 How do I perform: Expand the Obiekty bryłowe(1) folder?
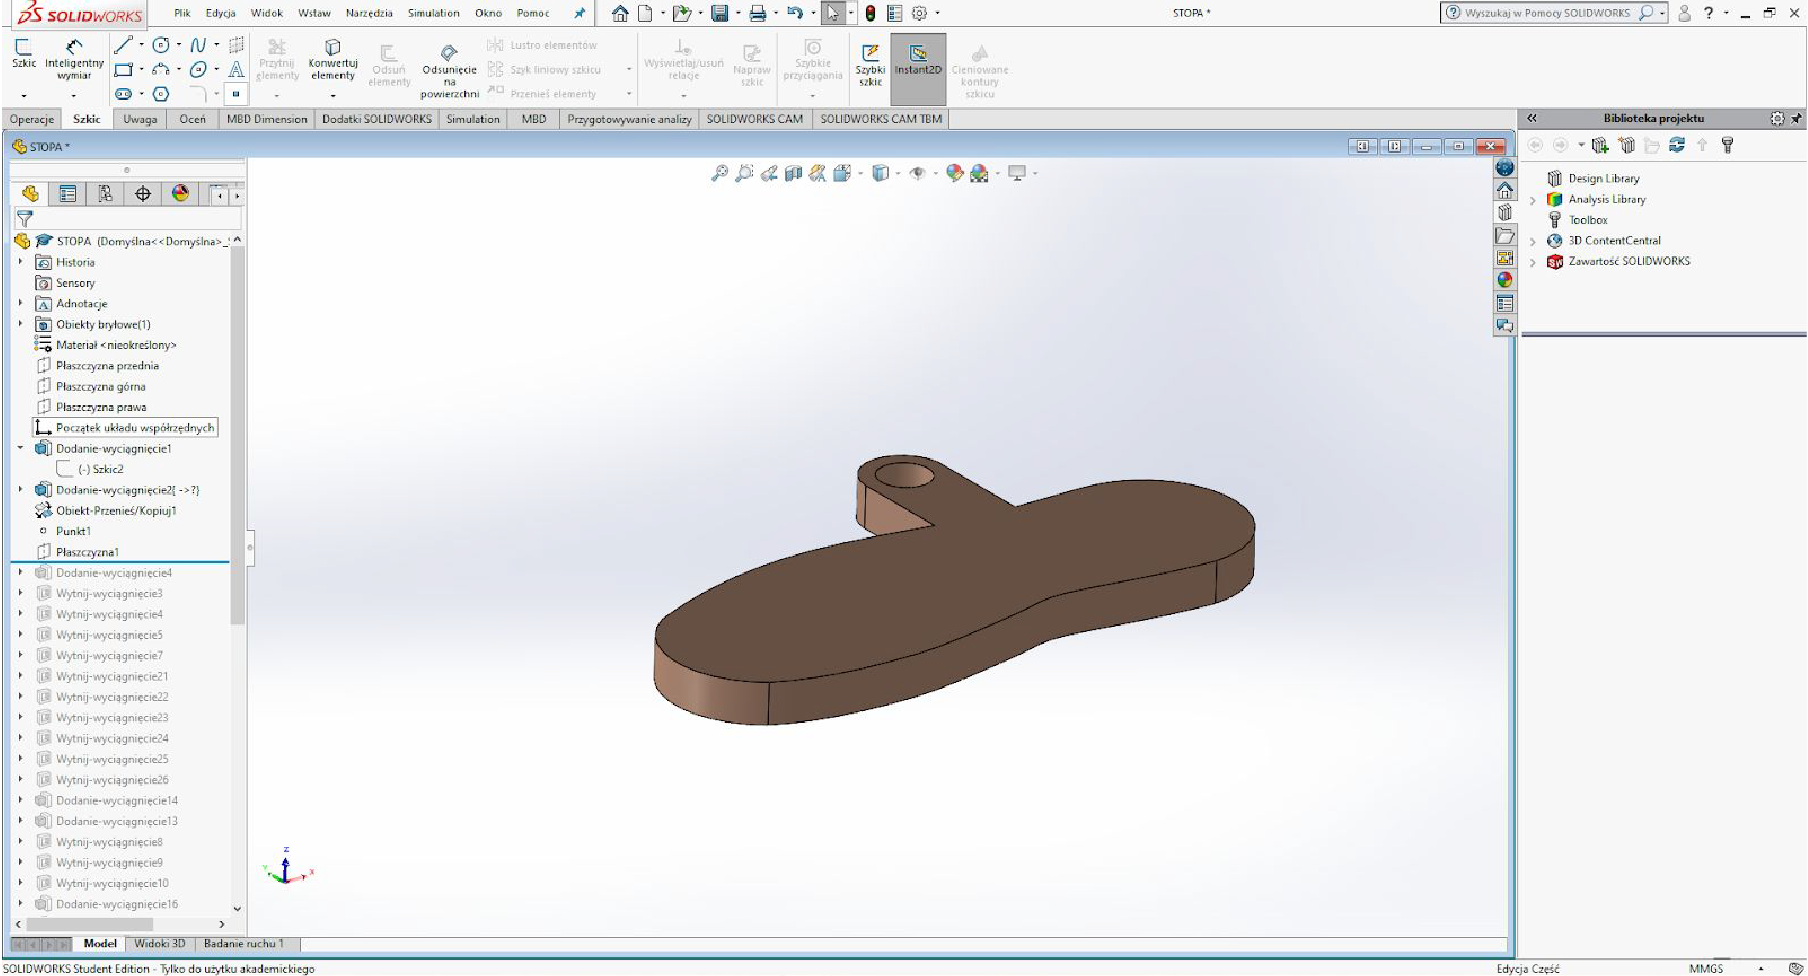(20, 324)
